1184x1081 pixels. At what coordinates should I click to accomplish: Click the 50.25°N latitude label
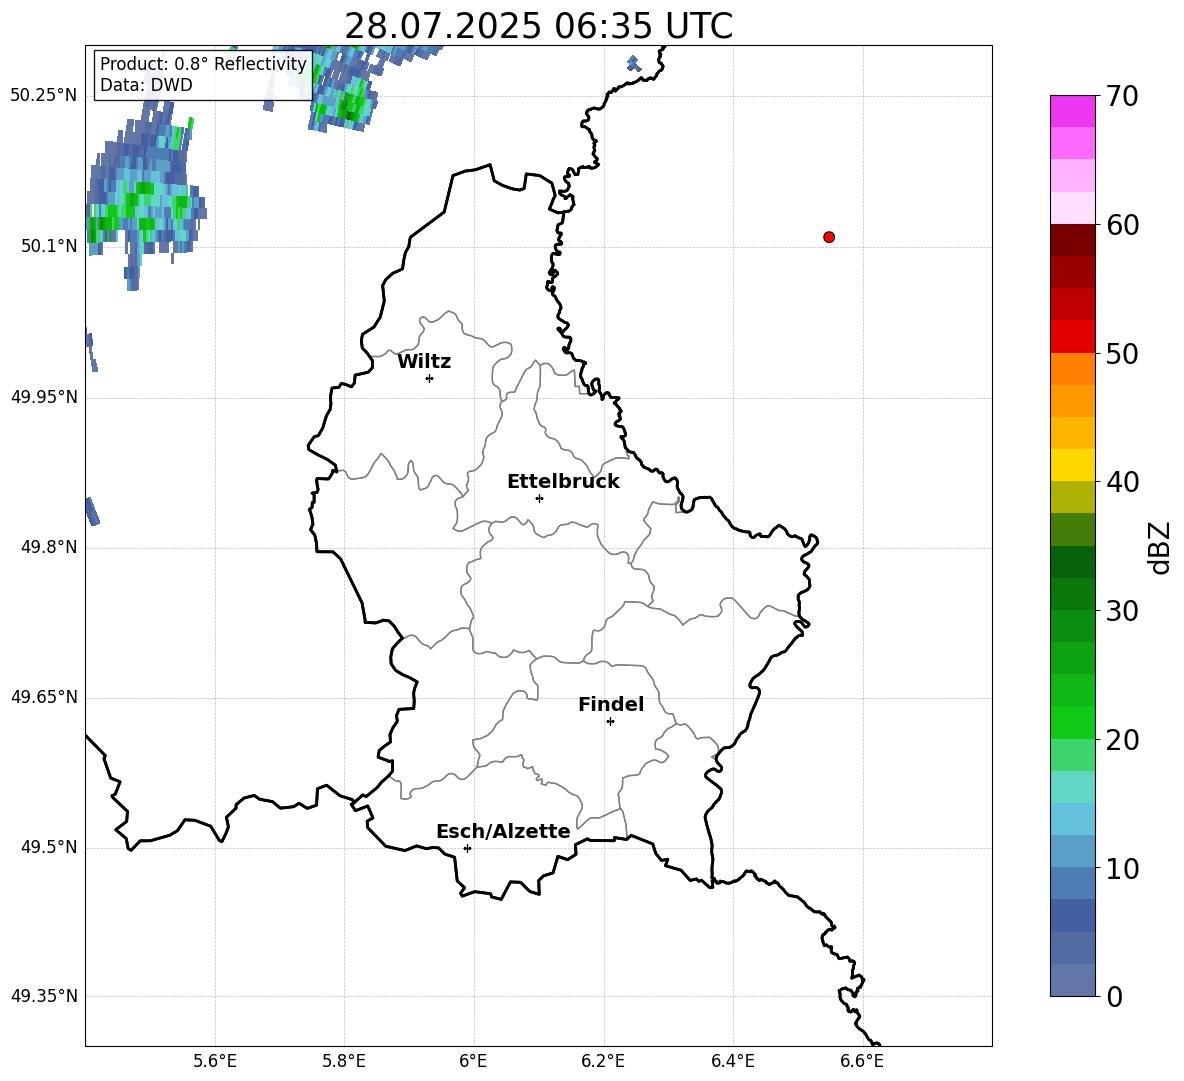[x=44, y=96]
